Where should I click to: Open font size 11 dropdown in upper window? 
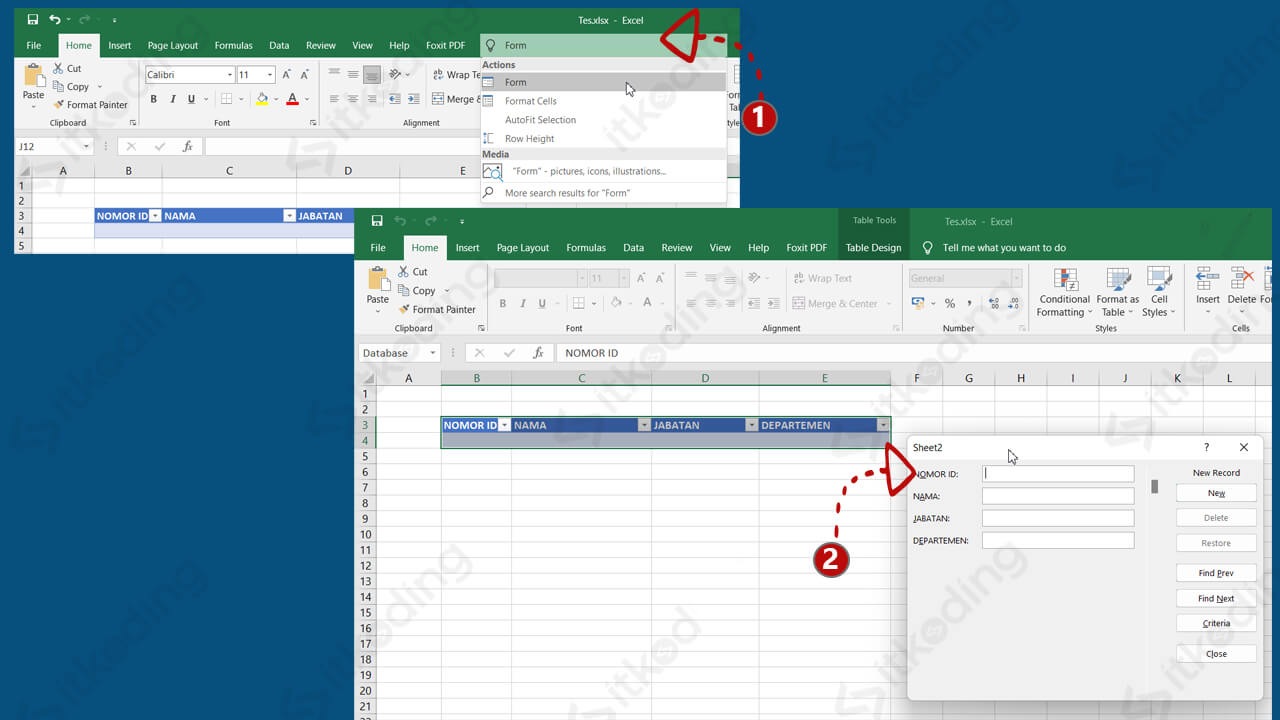270,75
